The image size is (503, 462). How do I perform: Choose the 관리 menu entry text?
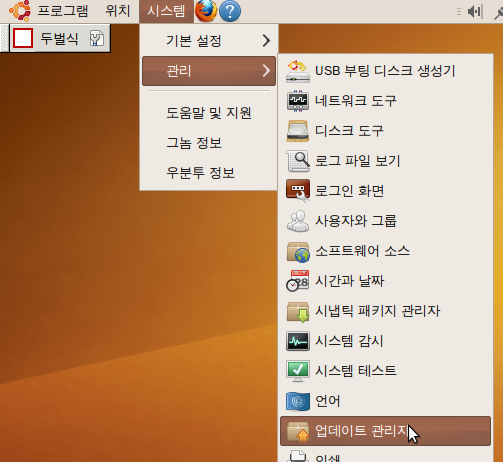pos(179,71)
